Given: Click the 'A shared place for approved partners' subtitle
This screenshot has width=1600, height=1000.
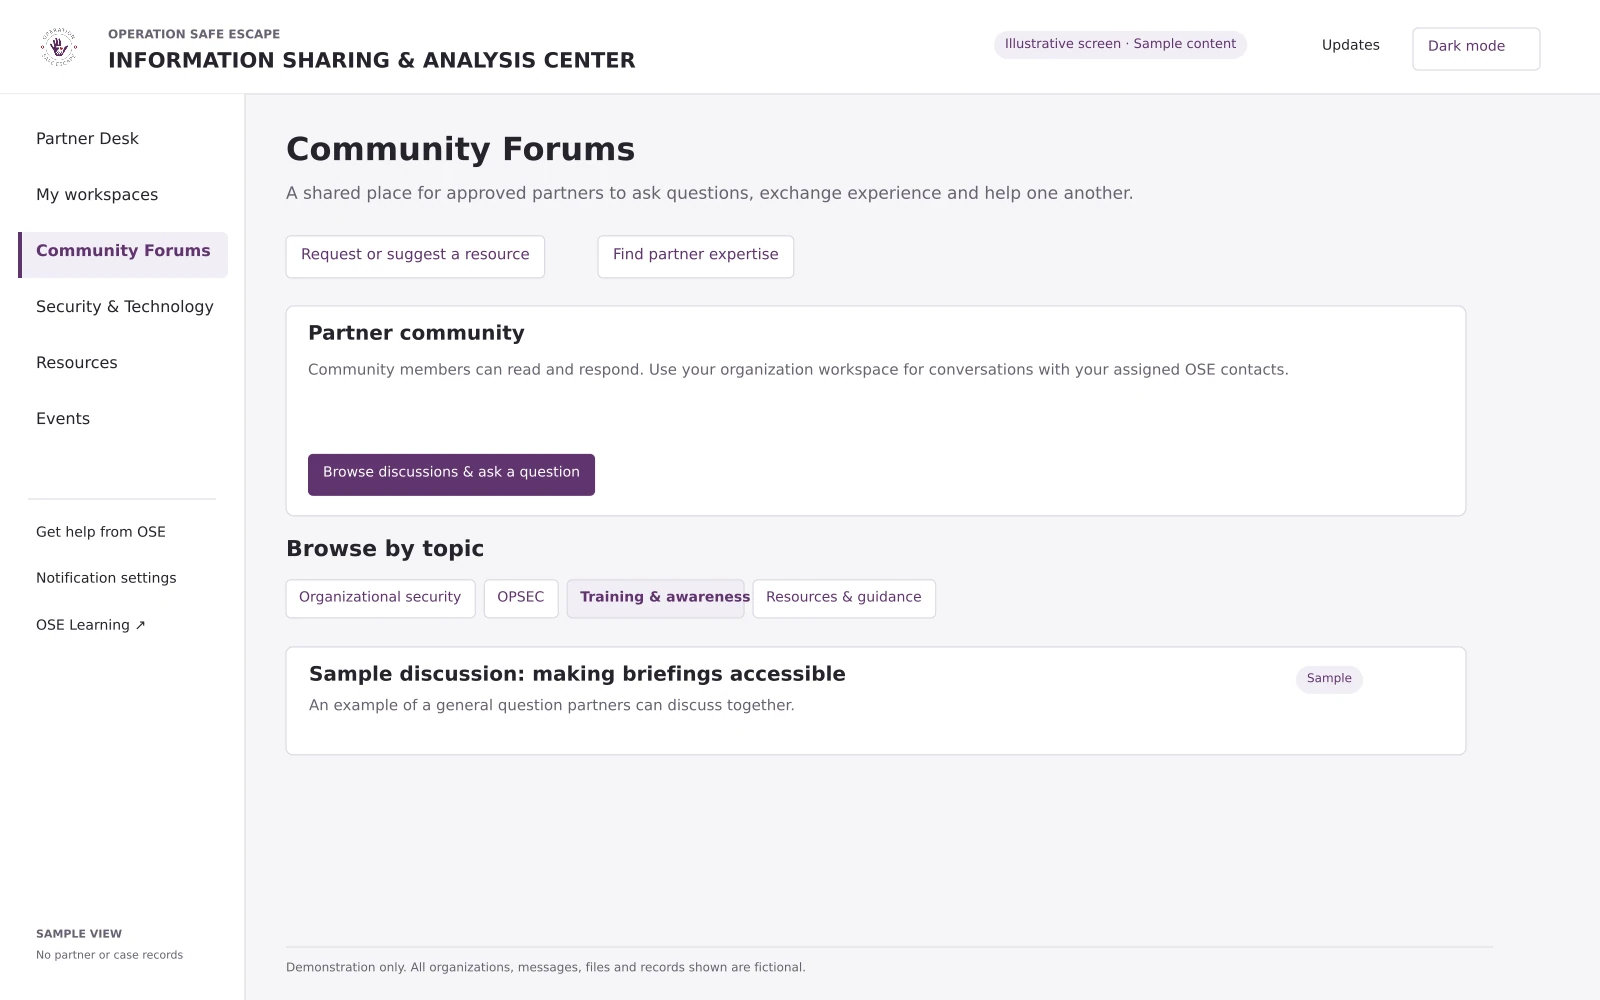Looking at the screenshot, I should click(x=709, y=193).
